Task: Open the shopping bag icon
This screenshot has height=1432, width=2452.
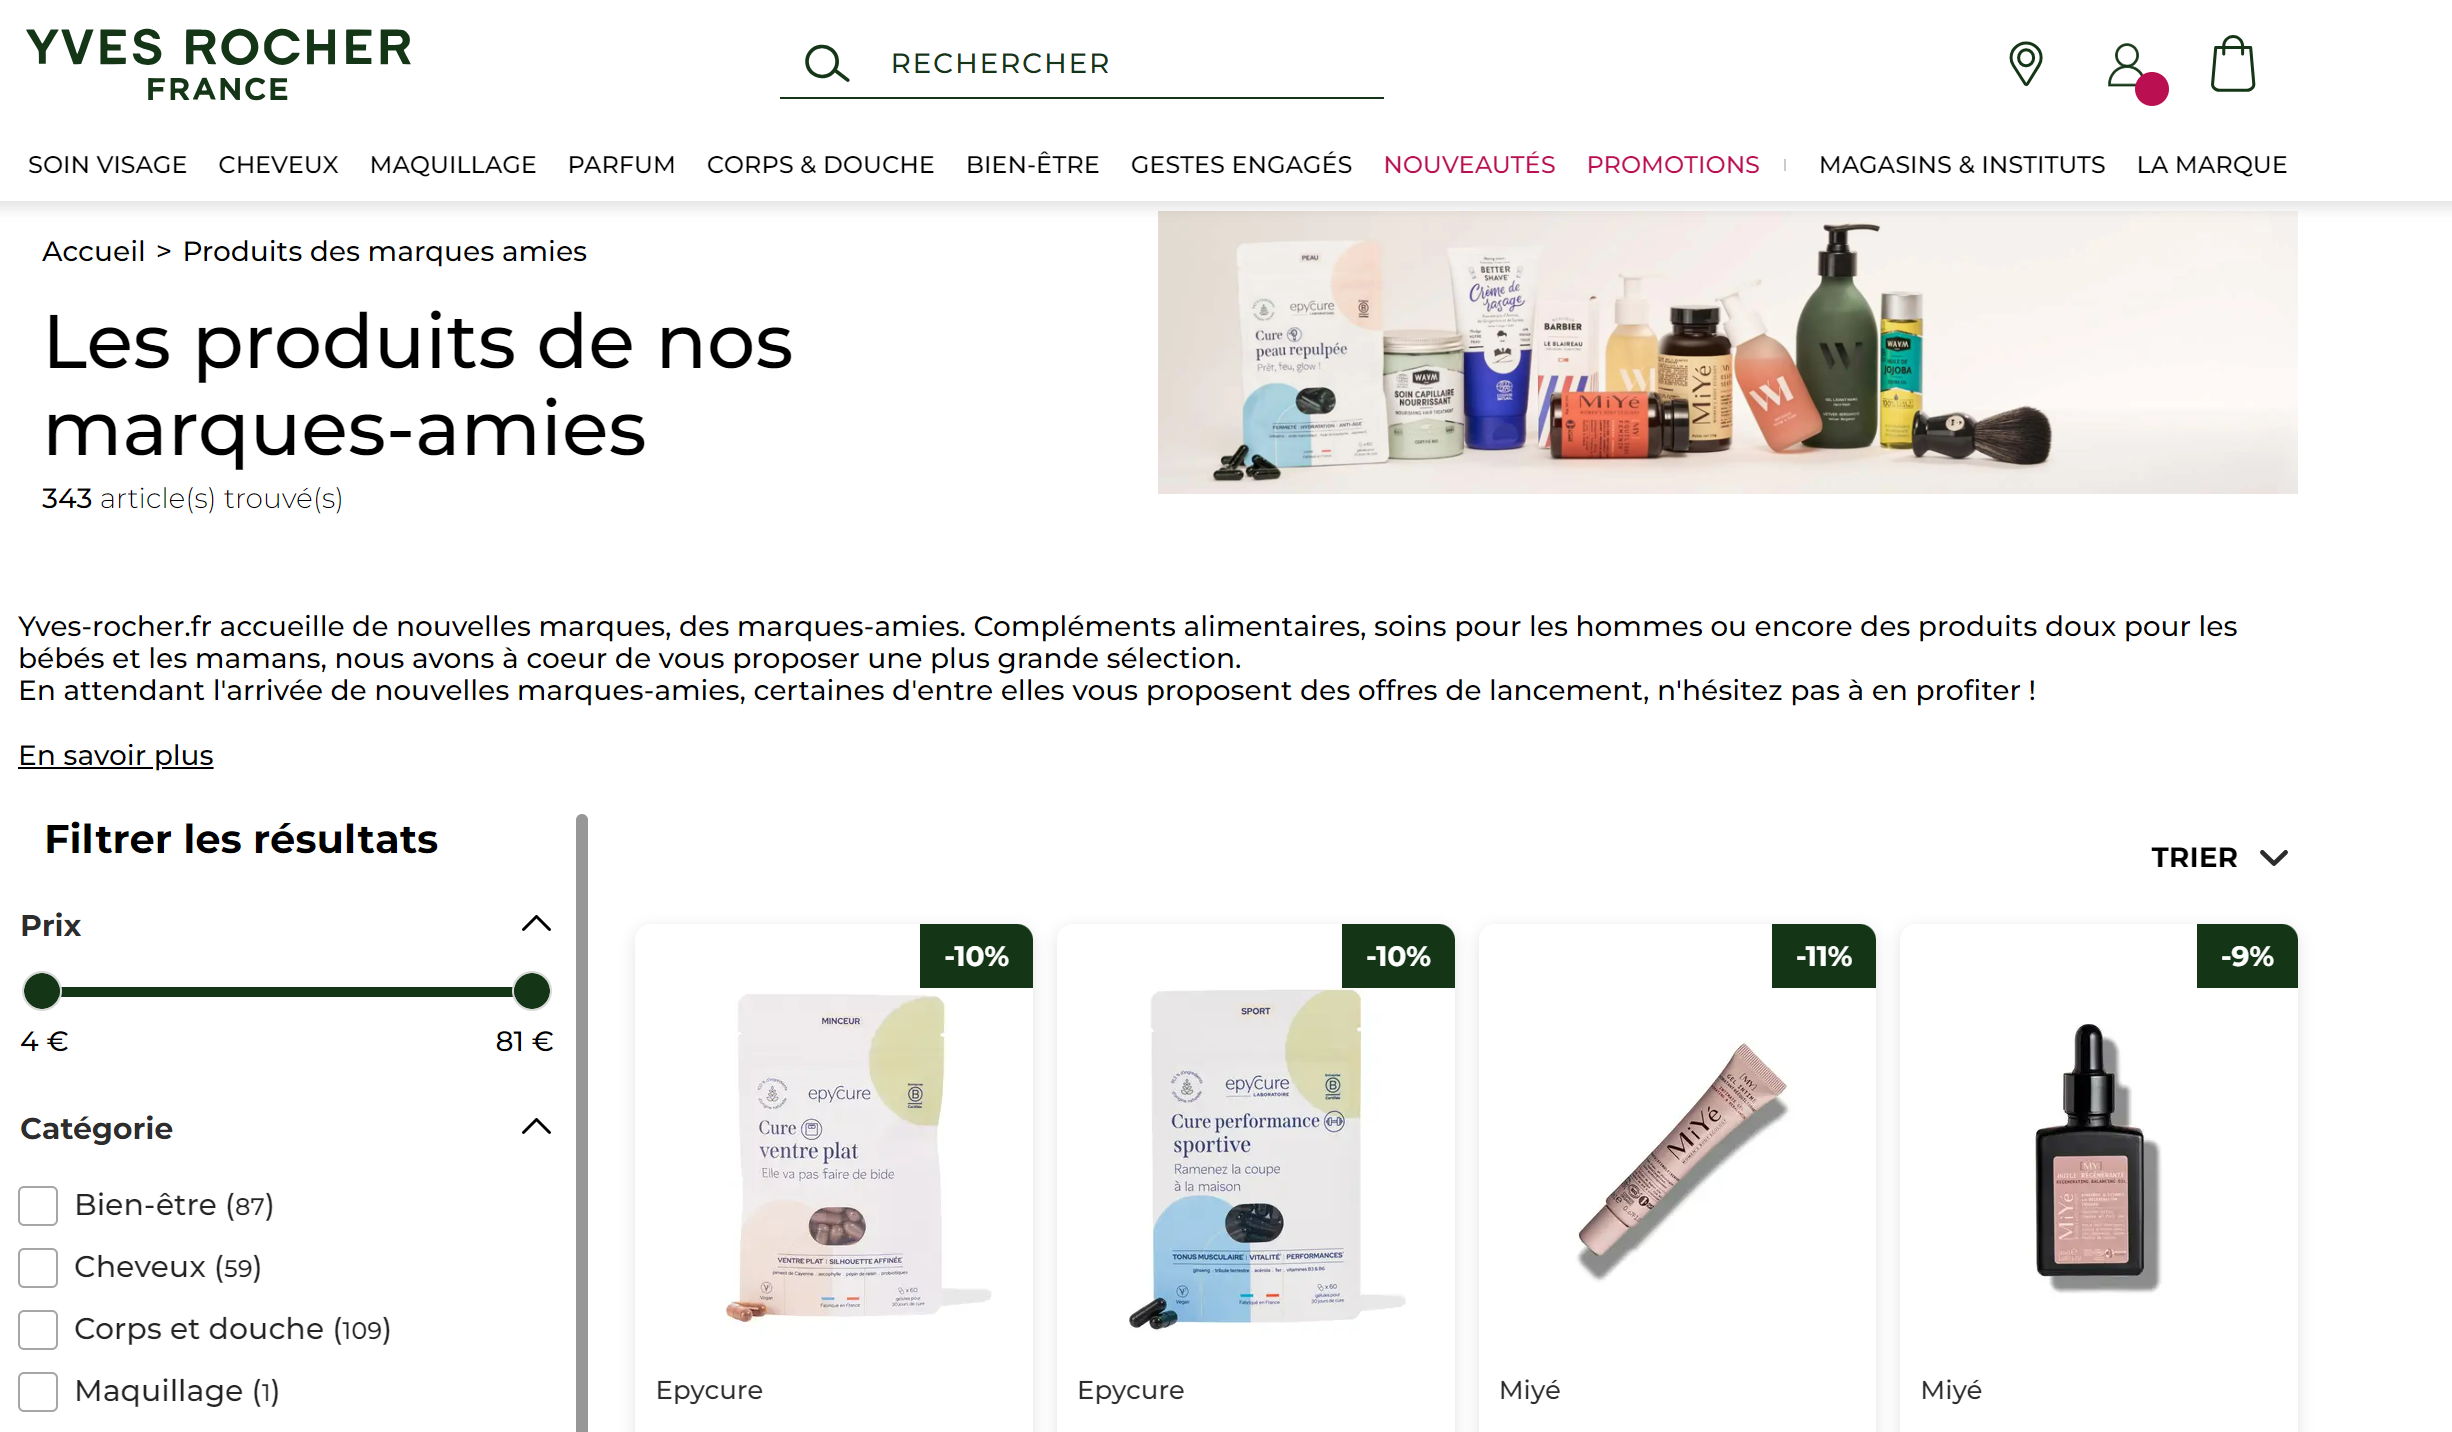Action: [2232, 64]
